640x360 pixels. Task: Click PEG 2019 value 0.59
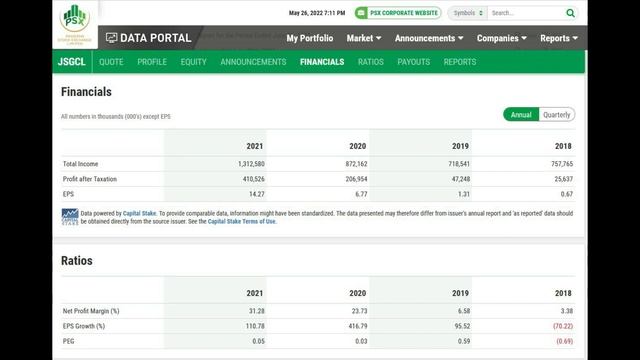[x=464, y=341]
